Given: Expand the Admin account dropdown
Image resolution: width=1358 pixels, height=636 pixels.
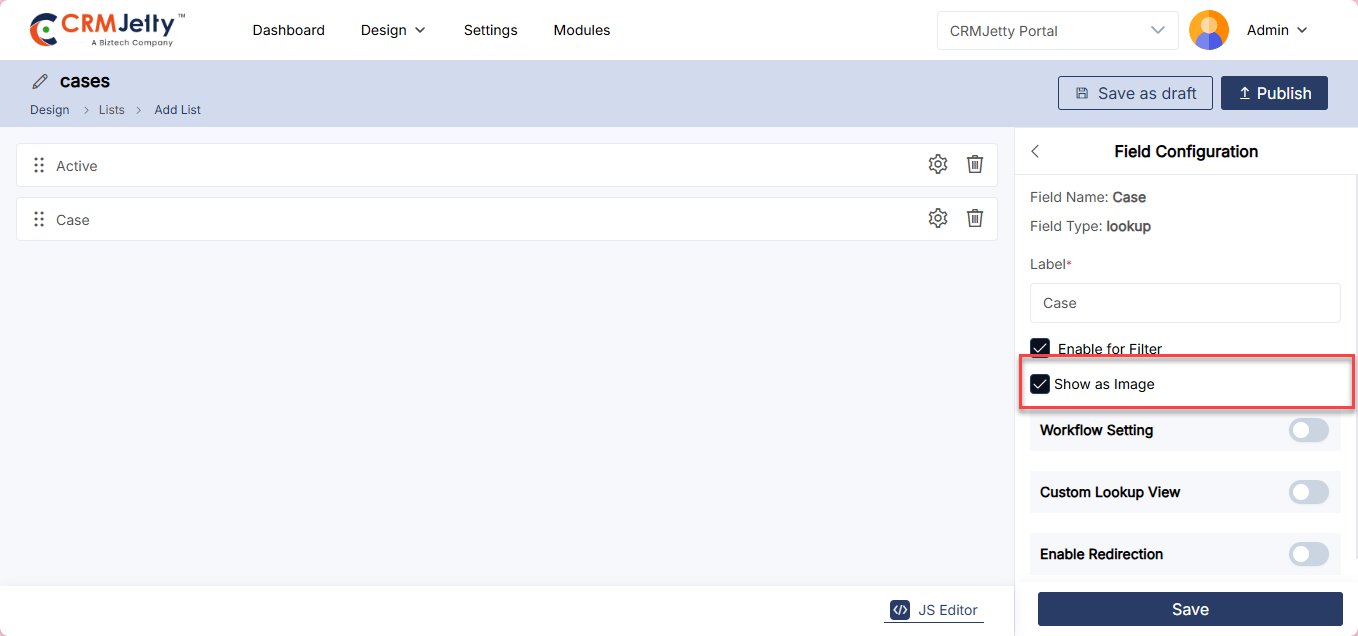Looking at the screenshot, I should click(x=1277, y=30).
